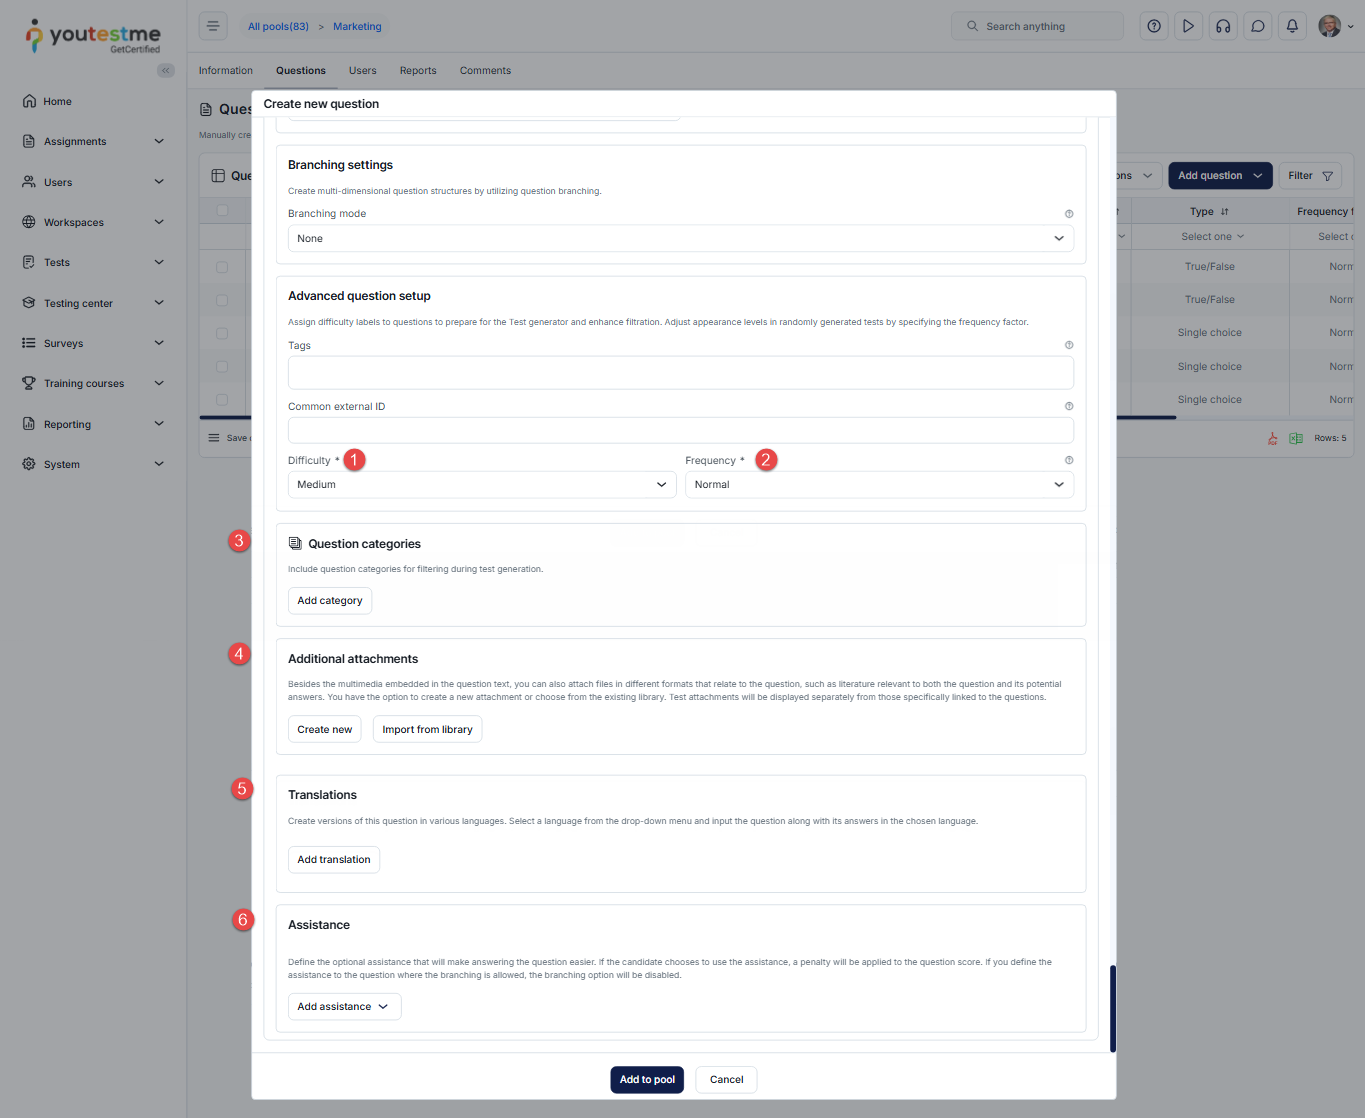This screenshot has height=1118, width=1365.
Task: Switch to the Users tab
Action: click(363, 71)
